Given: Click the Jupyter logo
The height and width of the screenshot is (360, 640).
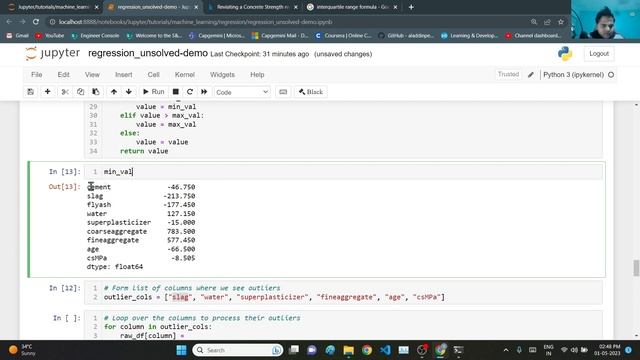Looking at the screenshot, I should click(x=53, y=53).
